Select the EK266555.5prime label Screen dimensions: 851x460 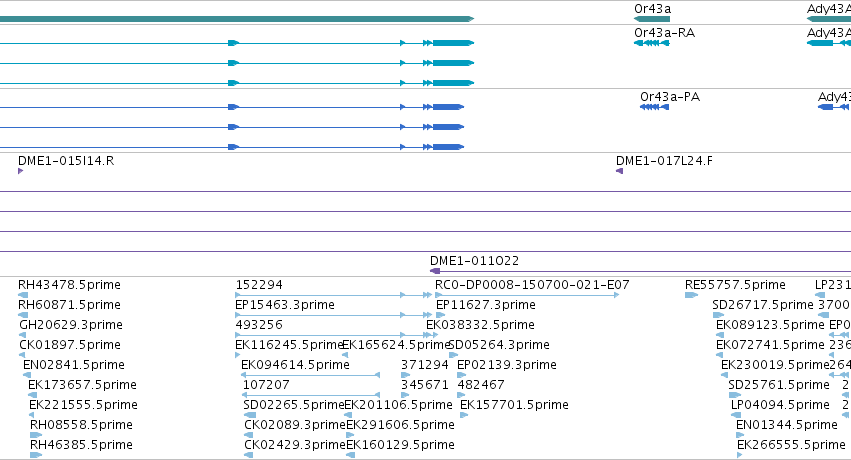791,445
